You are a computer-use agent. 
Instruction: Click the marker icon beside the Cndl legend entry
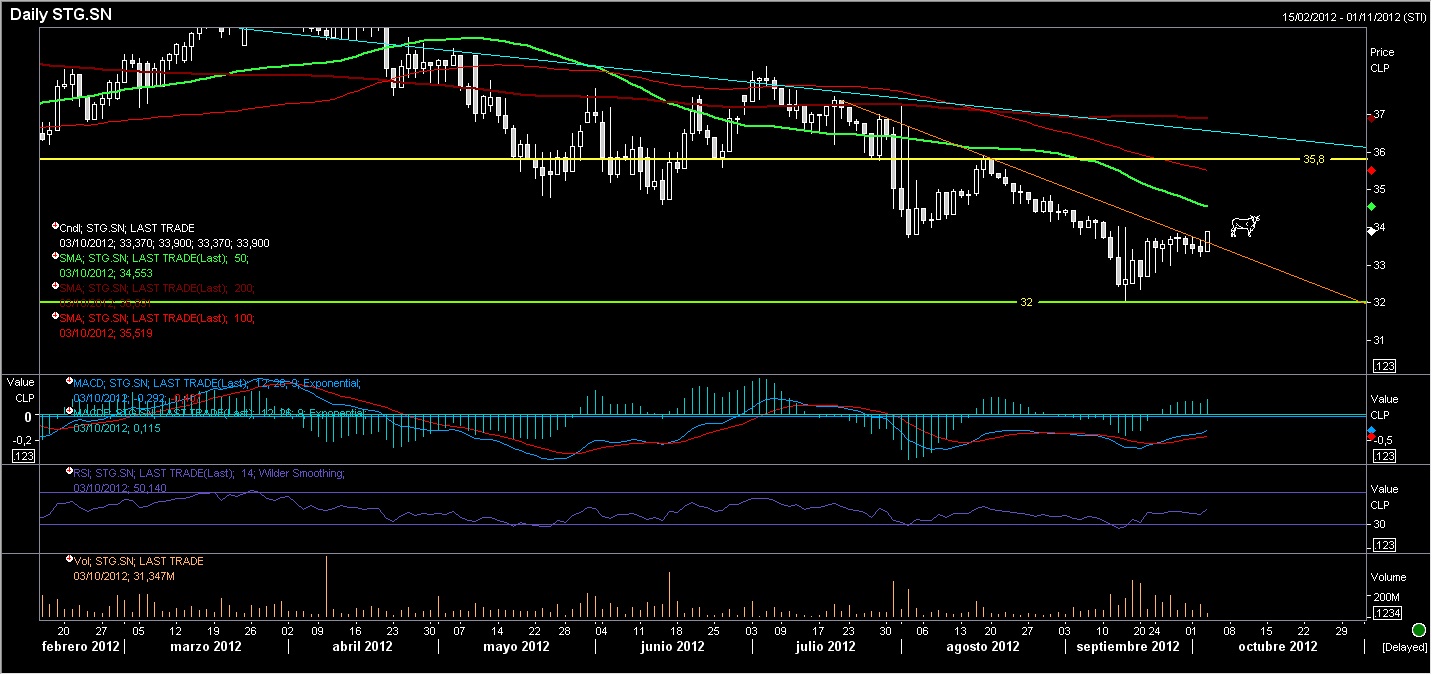point(55,227)
